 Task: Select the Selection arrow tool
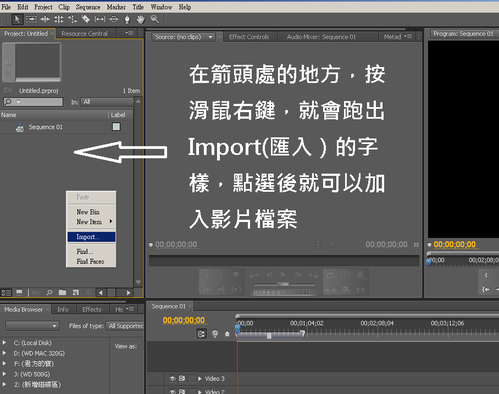pos(17,19)
